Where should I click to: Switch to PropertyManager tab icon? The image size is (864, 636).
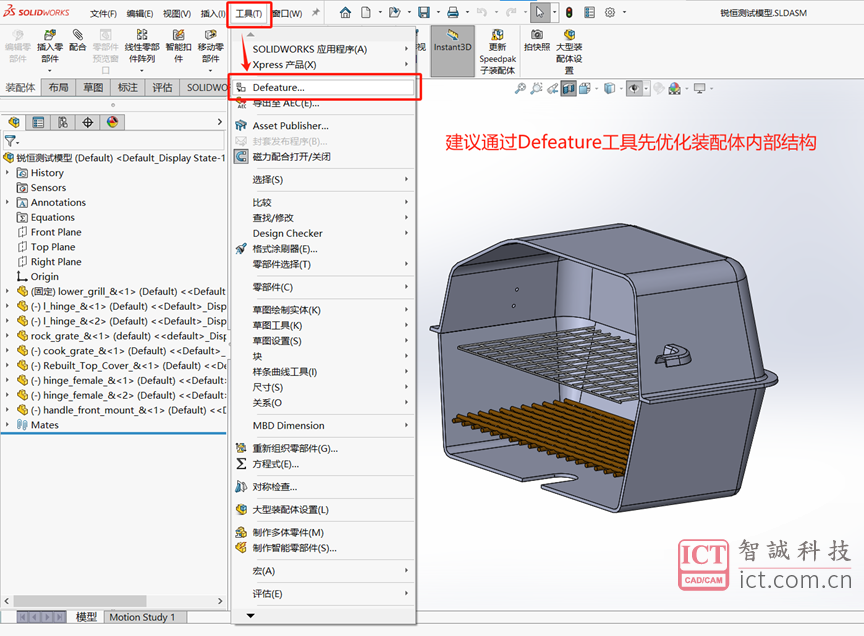[x=38, y=122]
